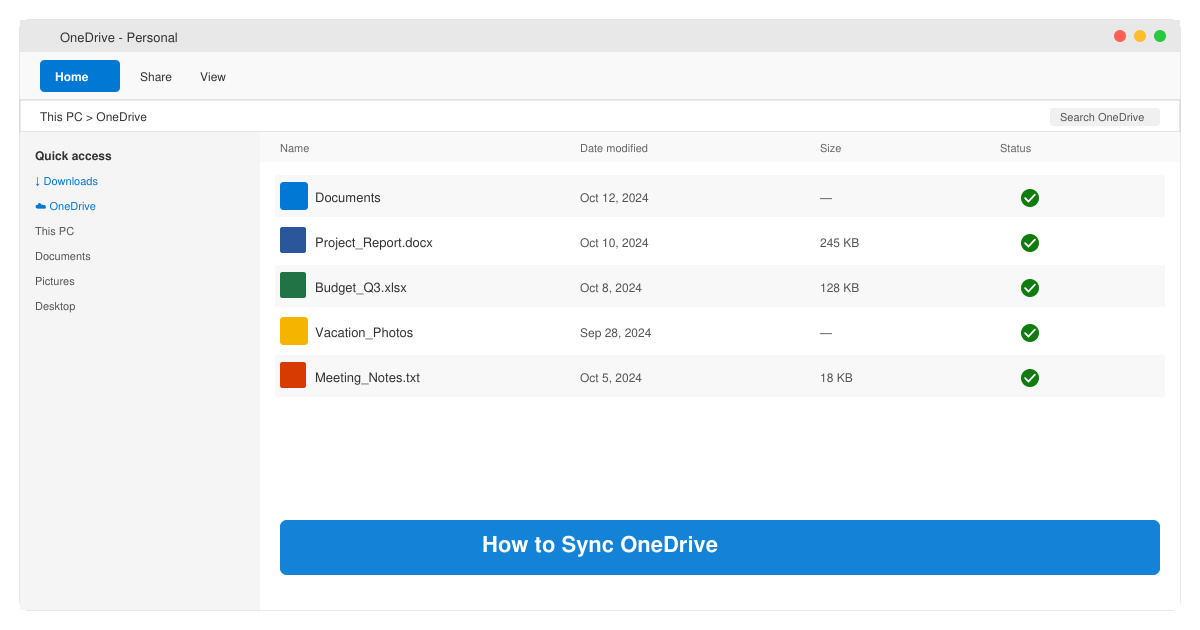The height and width of the screenshot is (630, 1200).
Task: Switch to the Share tab
Action: pos(156,77)
